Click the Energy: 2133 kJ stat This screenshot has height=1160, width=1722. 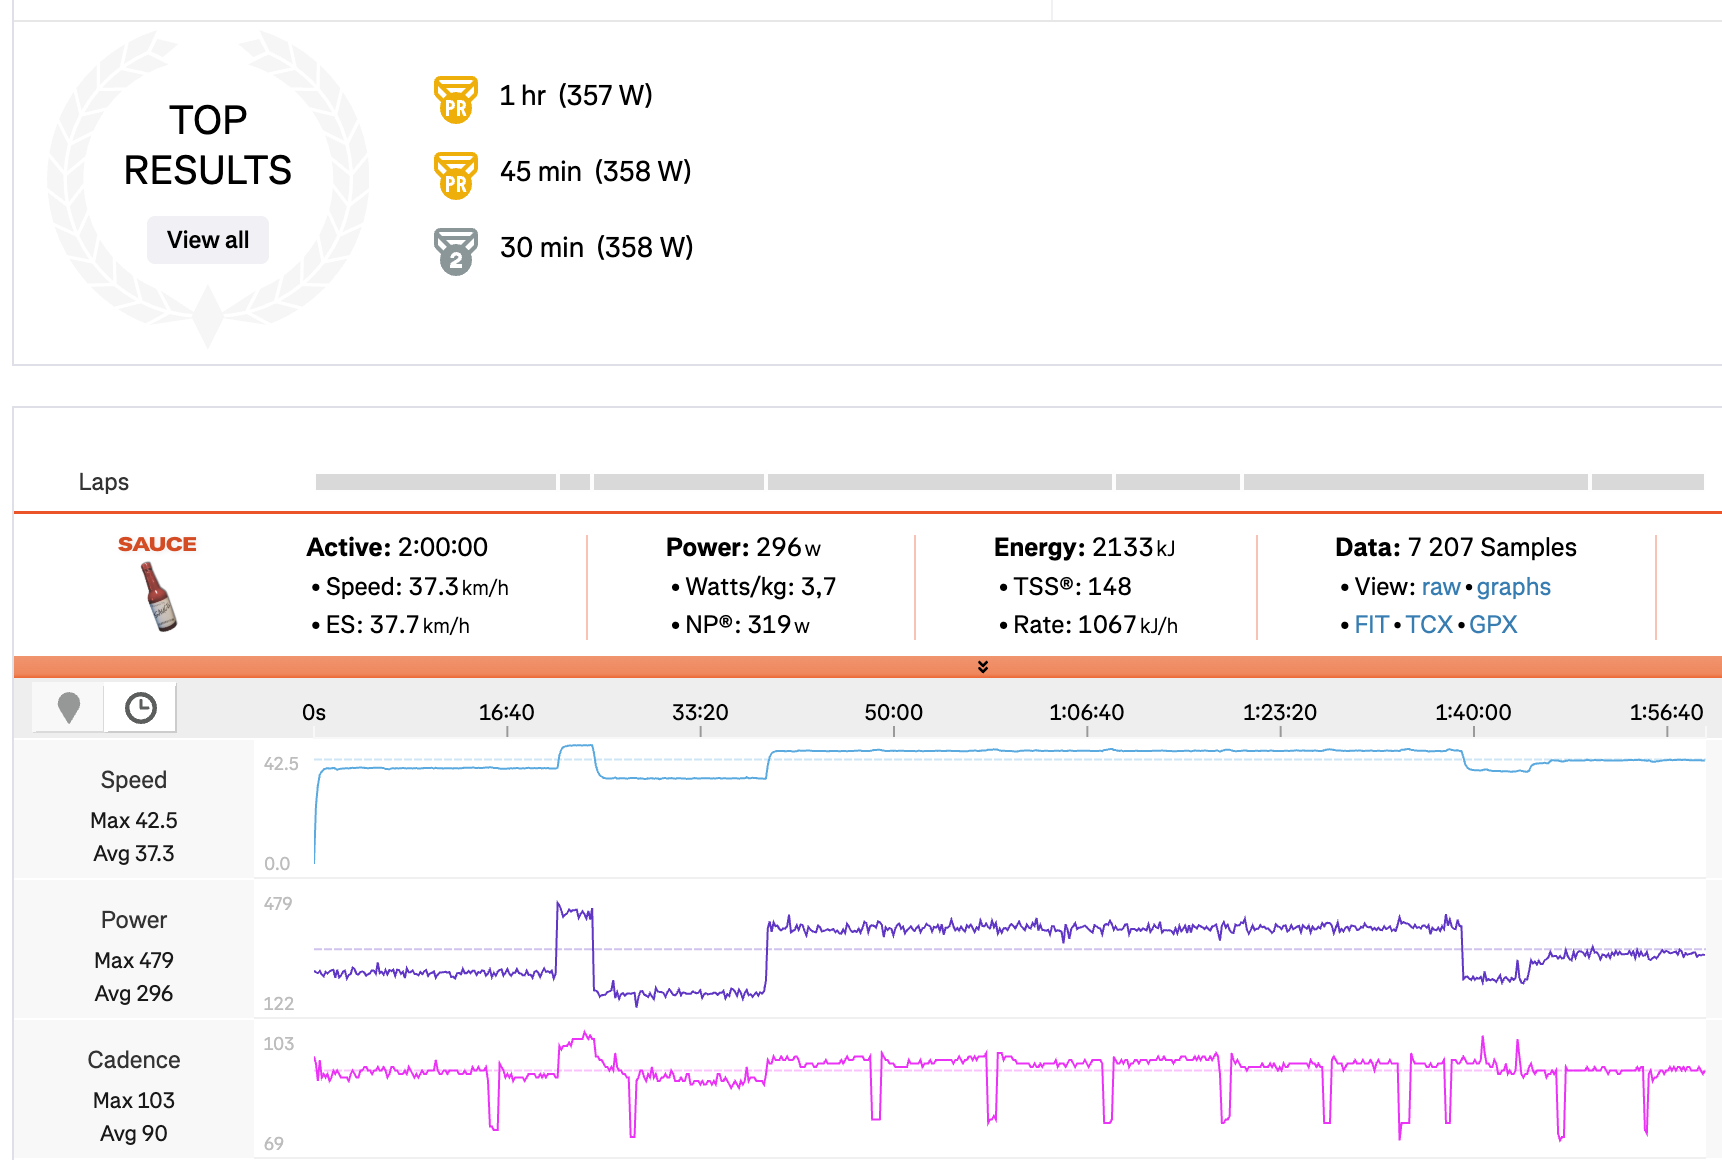(x=1085, y=547)
